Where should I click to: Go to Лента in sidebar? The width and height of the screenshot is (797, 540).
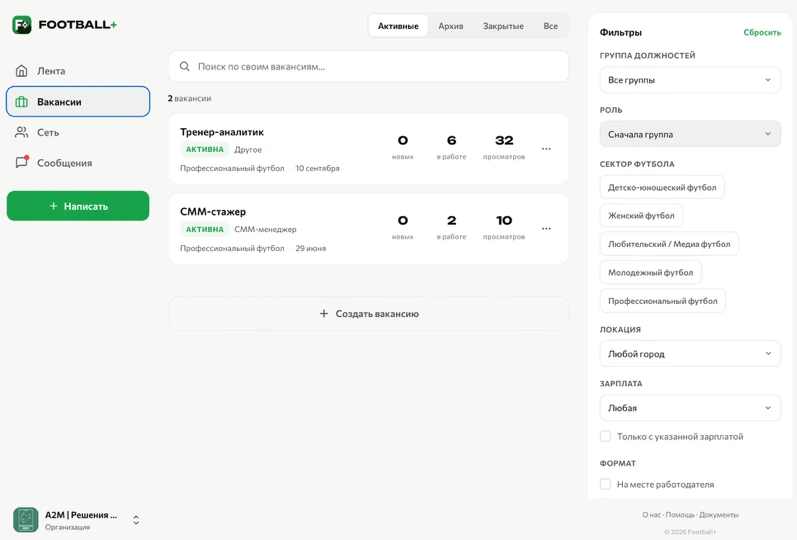click(x=78, y=71)
